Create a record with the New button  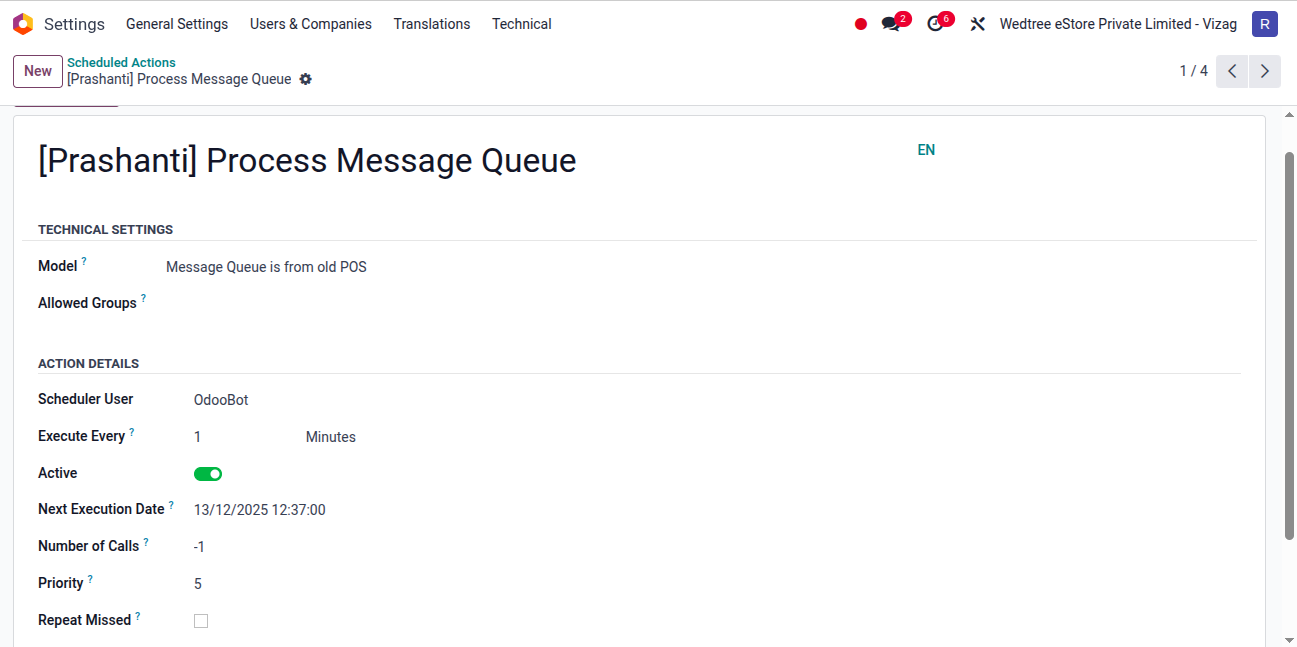(x=37, y=71)
